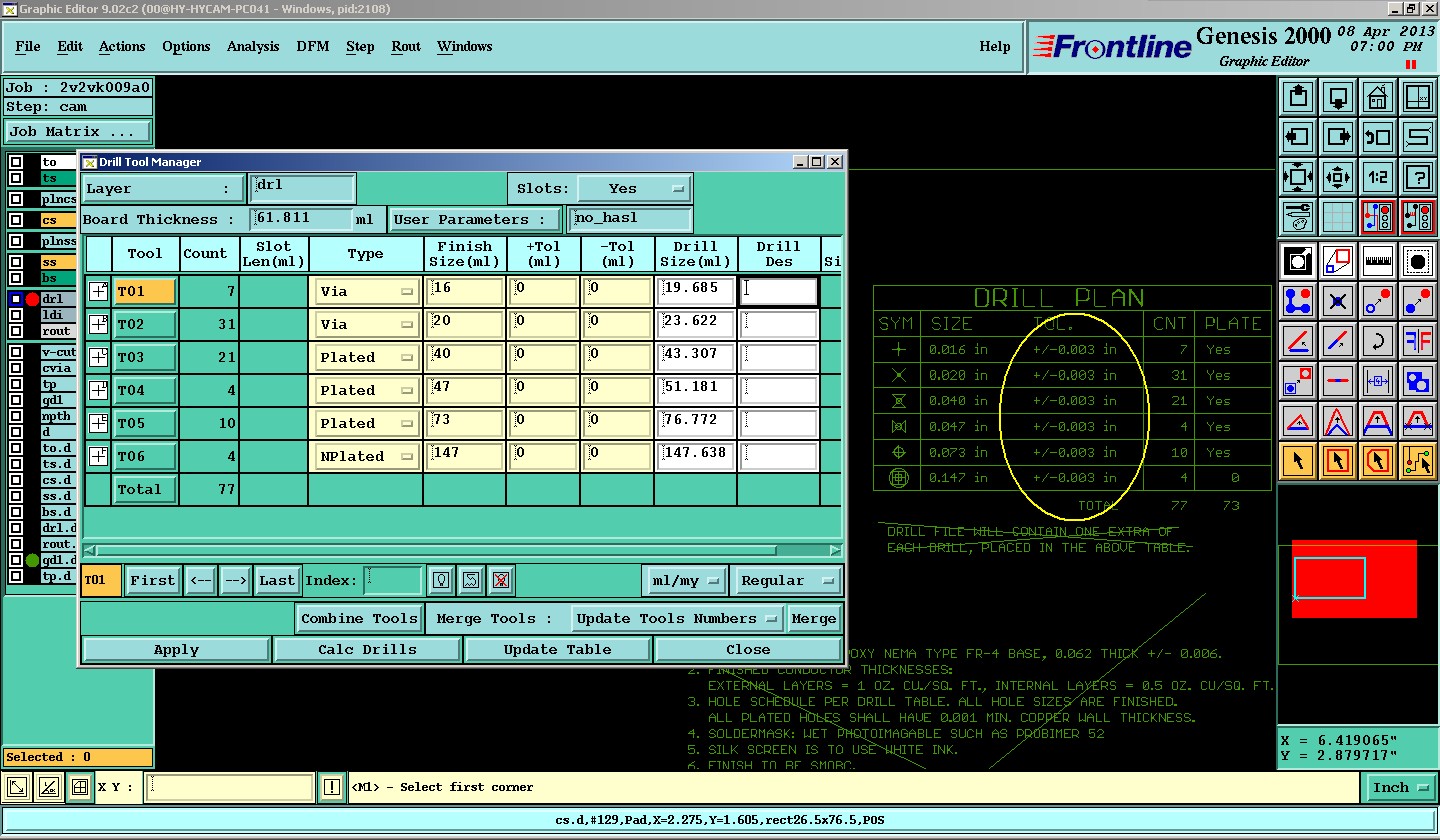Click the light bulb icon next to Index
The width and height of the screenshot is (1440, 840).
pos(440,580)
